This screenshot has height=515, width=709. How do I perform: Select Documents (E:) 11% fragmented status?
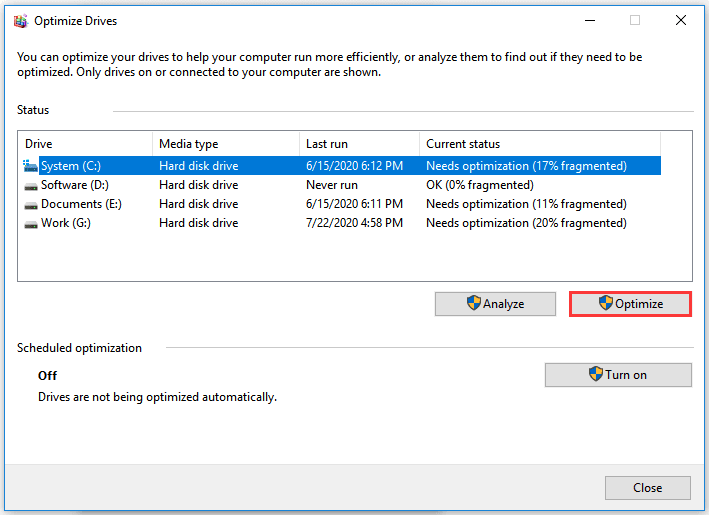(526, 204)
